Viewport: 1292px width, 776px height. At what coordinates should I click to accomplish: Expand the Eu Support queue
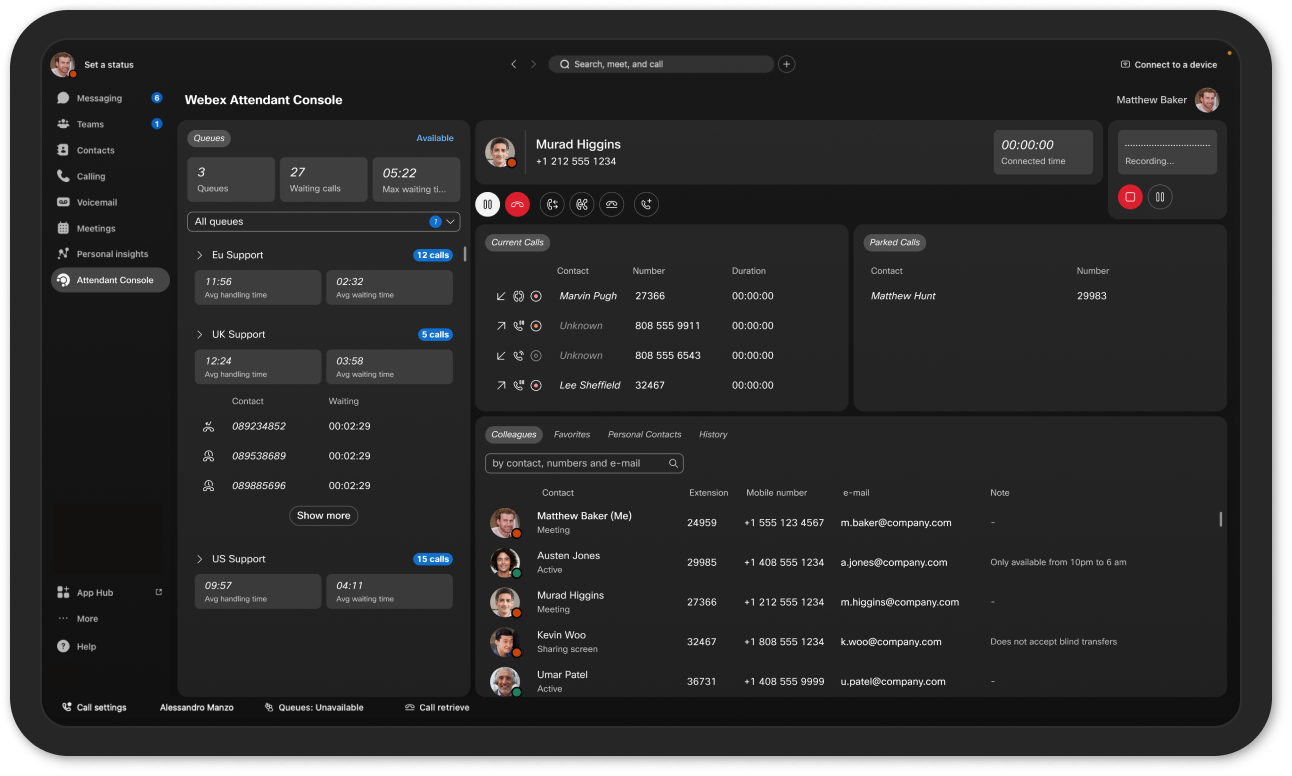click(200, 255)
